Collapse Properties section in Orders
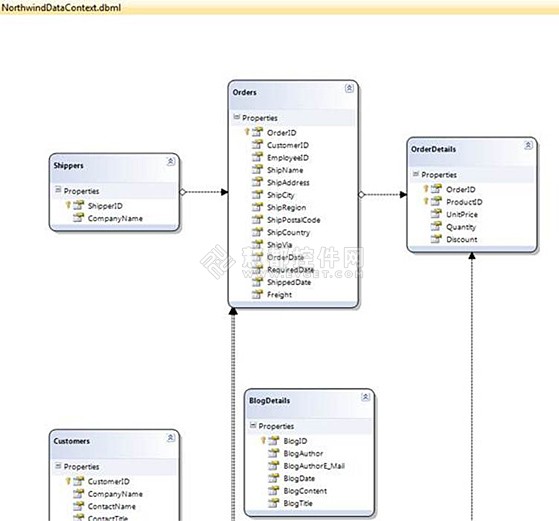559x521 pixels. (236, 117)
